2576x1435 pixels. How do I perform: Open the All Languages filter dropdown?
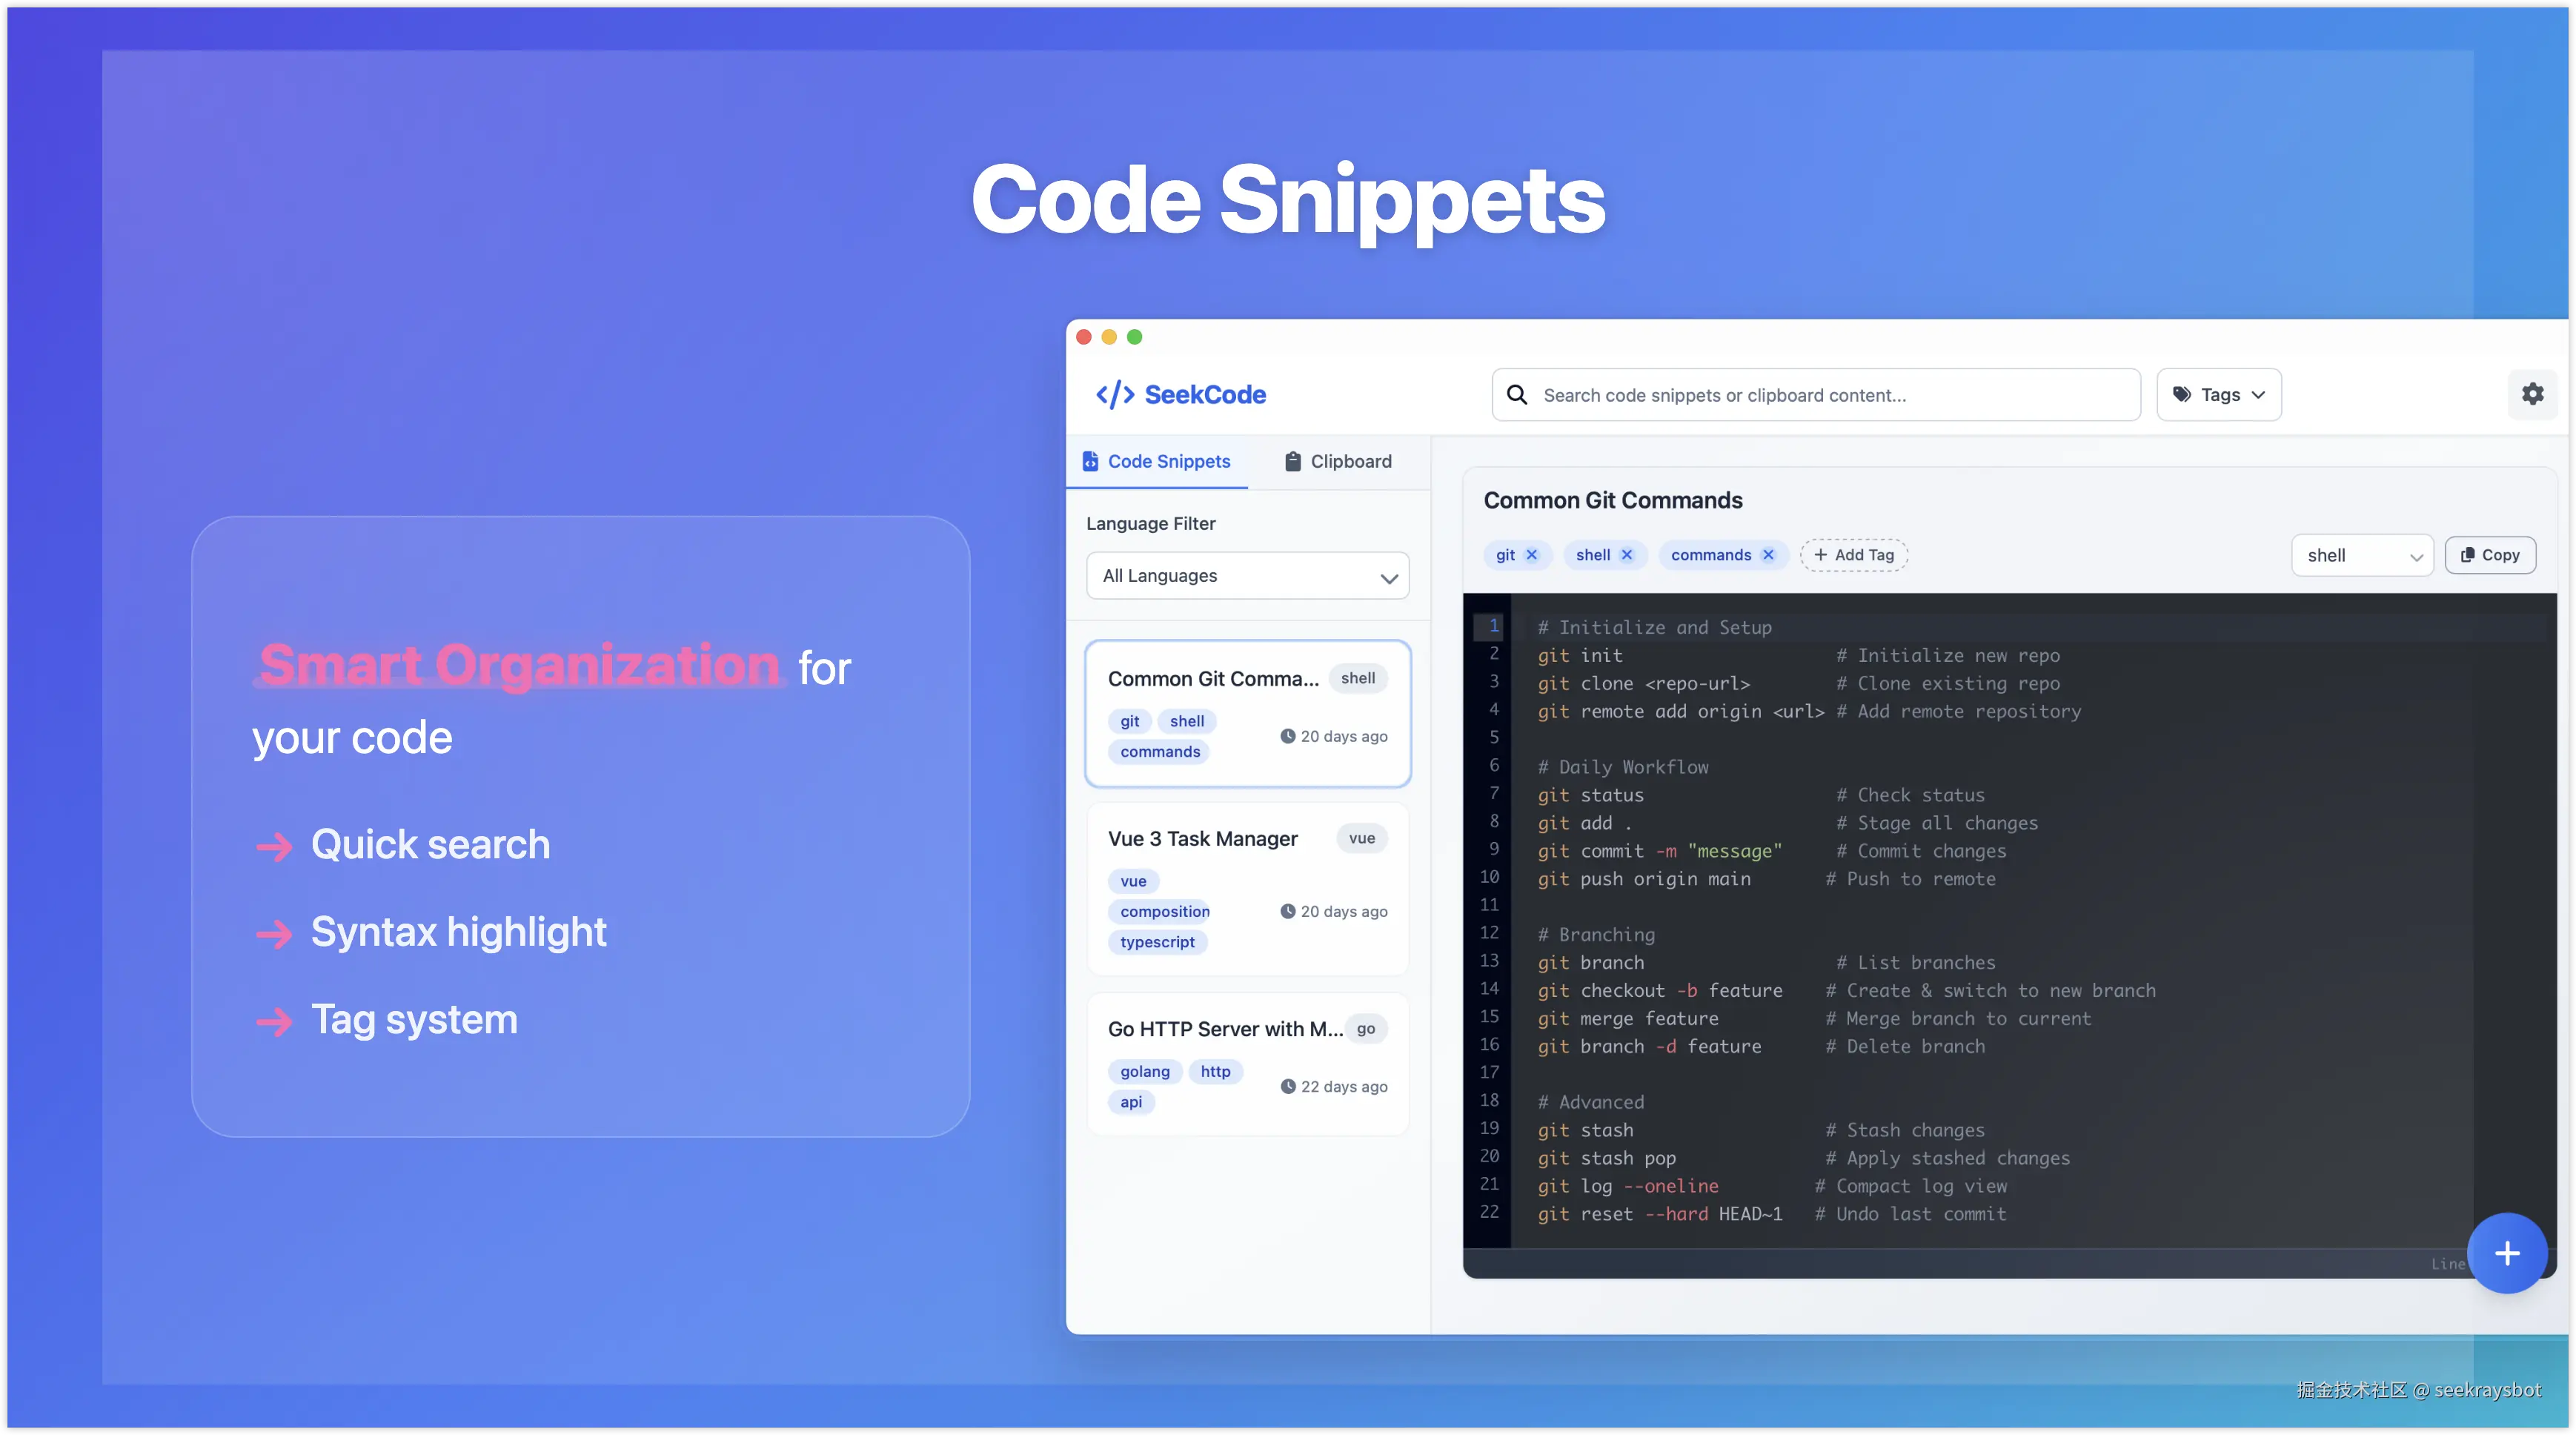tap(1246, 575)
